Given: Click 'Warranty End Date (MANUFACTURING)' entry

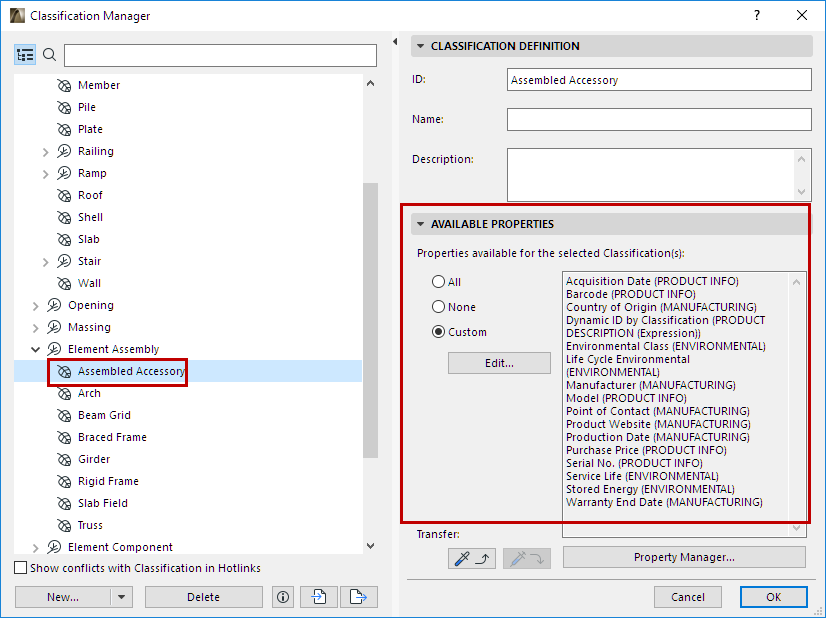Looking at the screenshot, I should (664, 502).
